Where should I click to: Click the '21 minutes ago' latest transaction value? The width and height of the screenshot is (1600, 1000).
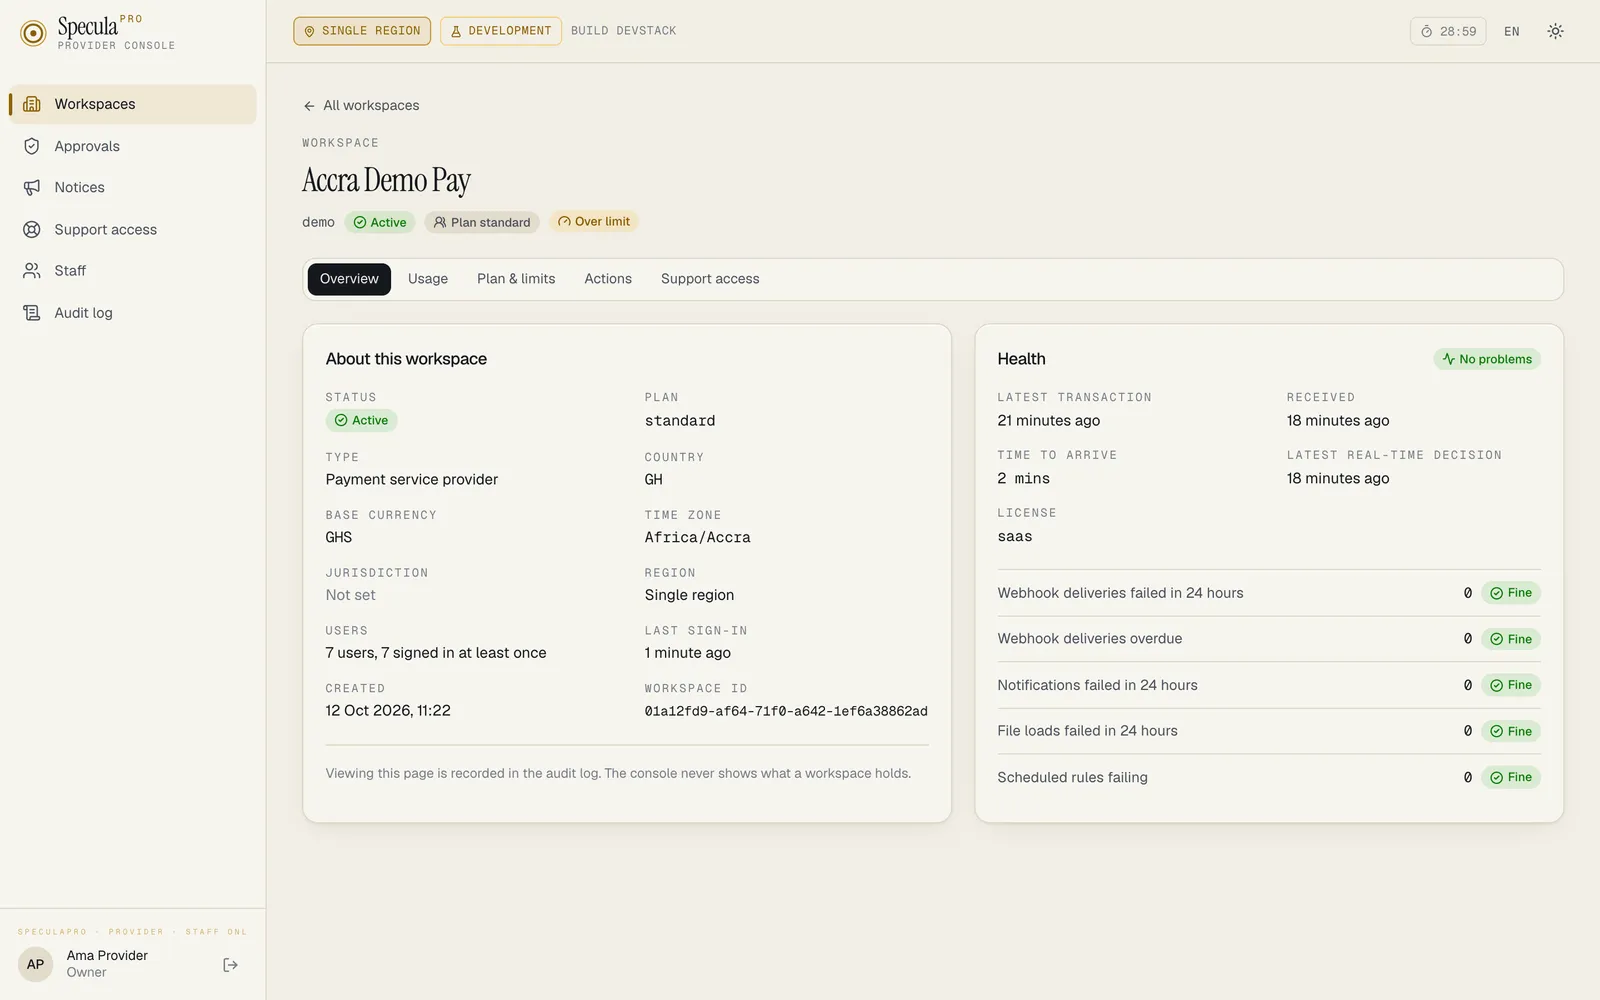pyautogui.click(x=1049, y=421)
